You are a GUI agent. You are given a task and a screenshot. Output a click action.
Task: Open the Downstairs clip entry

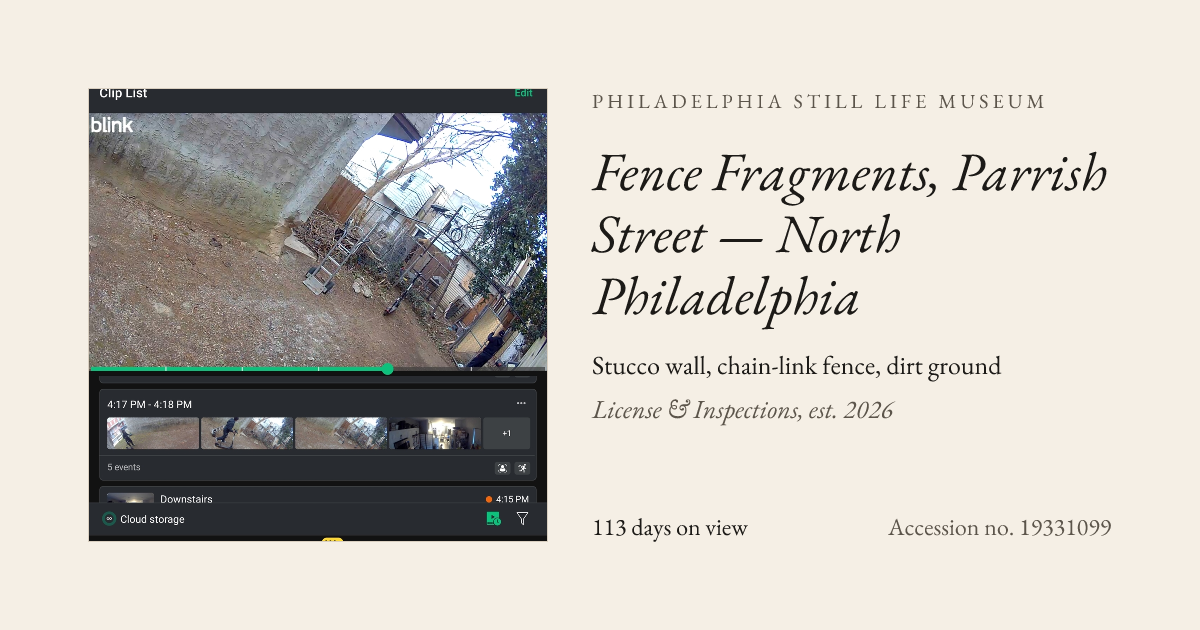click(x=318, y=497)
